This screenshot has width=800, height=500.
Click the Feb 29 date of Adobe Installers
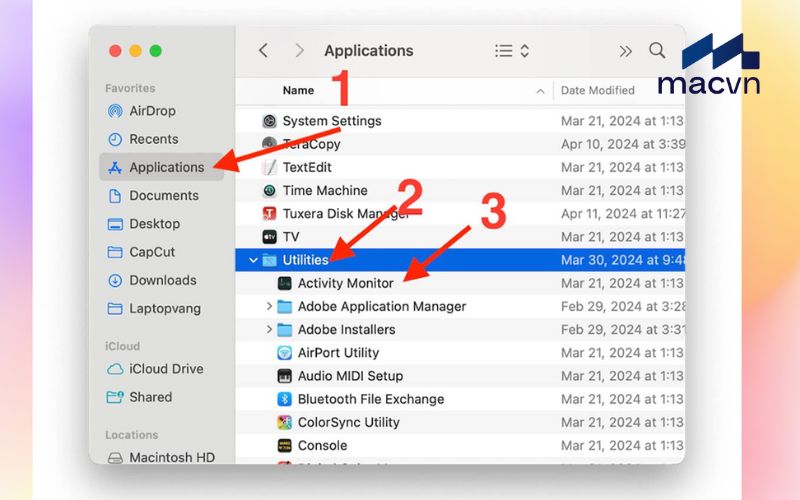[x=622, y=330]
